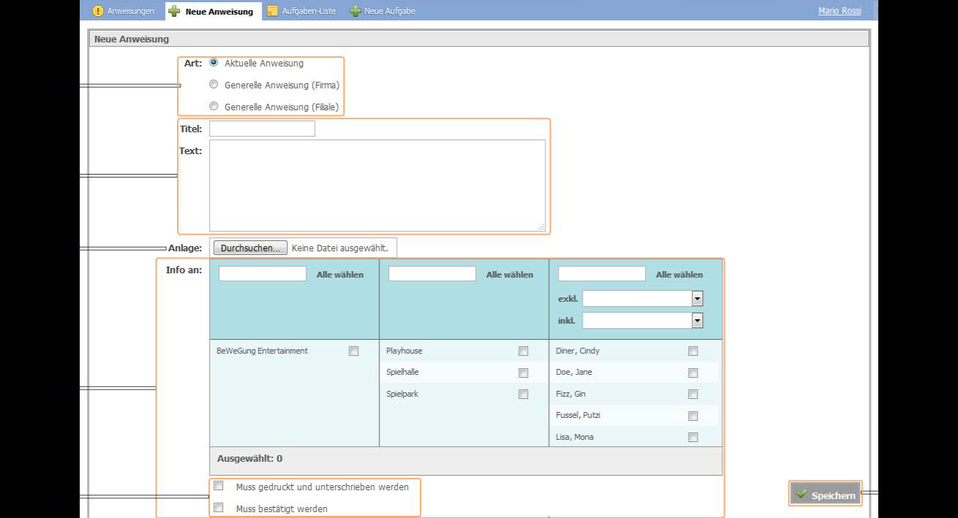Tick checkbox for Diner, Cindy
The image size is (958, 518).
(693, 351)
